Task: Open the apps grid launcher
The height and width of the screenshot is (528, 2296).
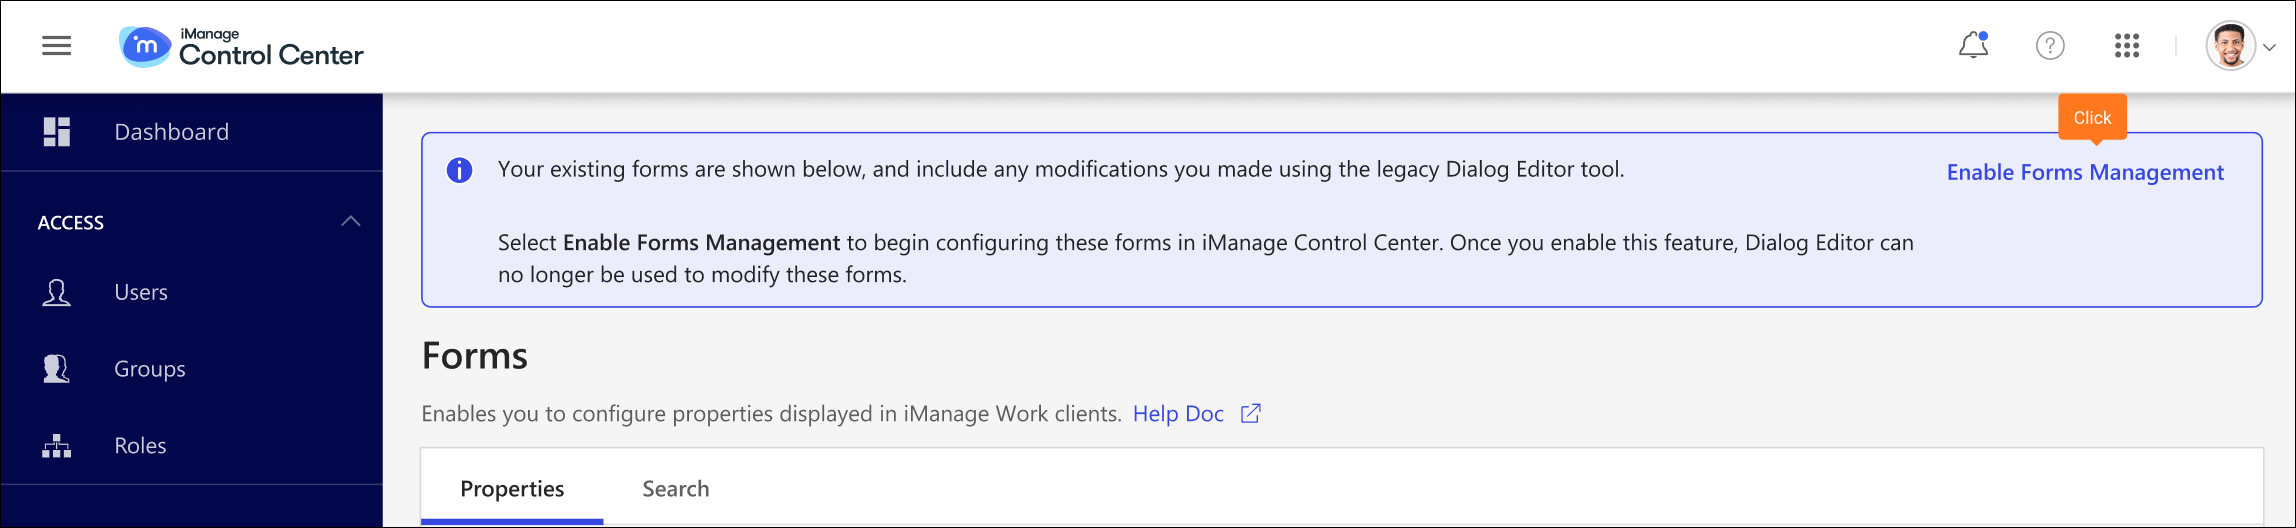Action: coord(2127,46)
